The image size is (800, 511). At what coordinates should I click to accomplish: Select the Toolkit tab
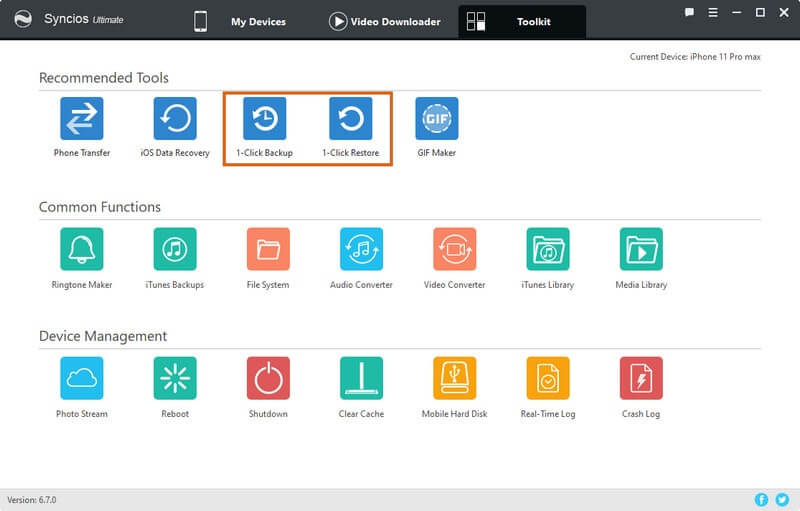click(522, 21)
